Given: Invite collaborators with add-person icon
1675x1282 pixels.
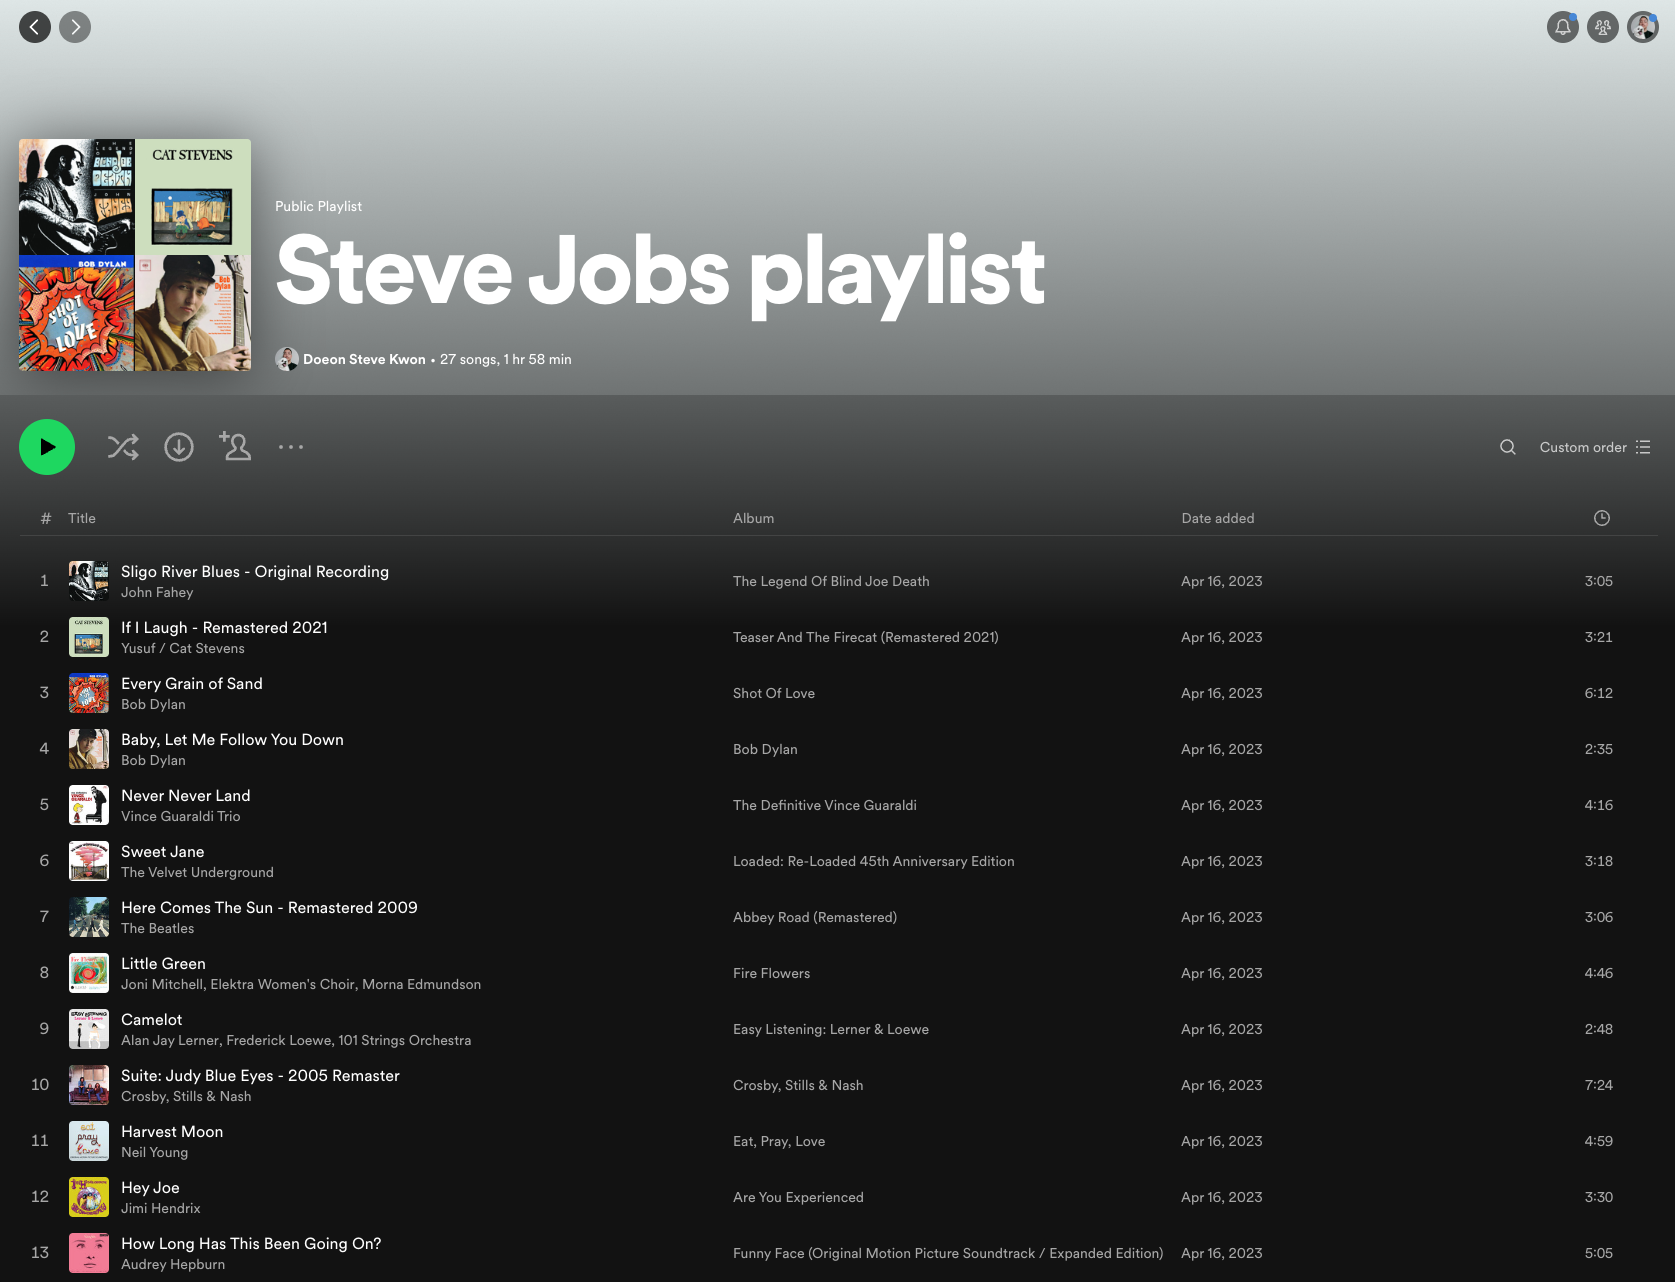Looking at the screenshot, I should coord(235,446).
